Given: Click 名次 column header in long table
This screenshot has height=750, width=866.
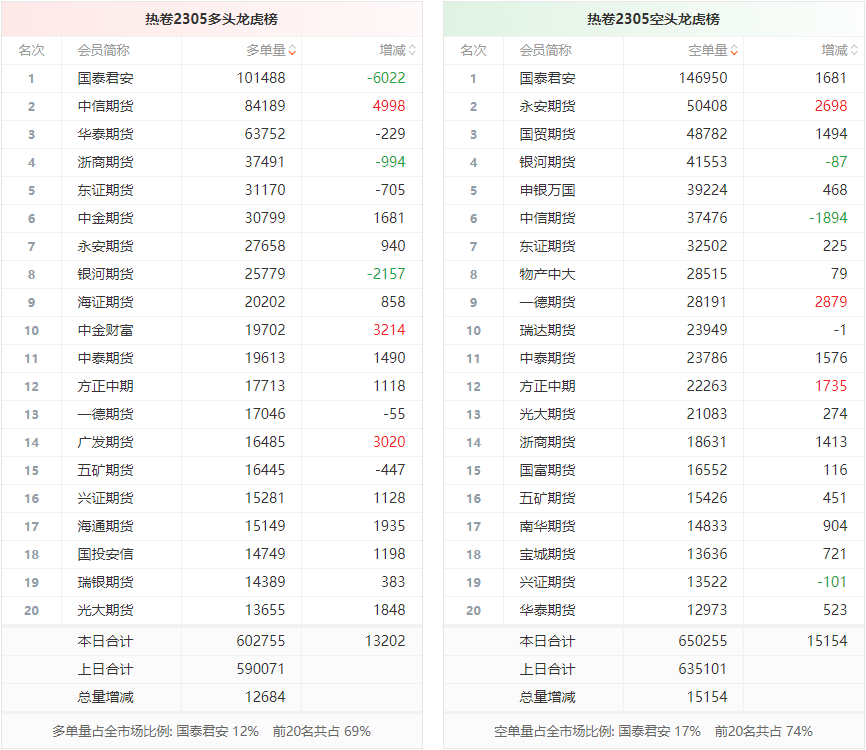Looking at the screenshot, I should 31,50.
